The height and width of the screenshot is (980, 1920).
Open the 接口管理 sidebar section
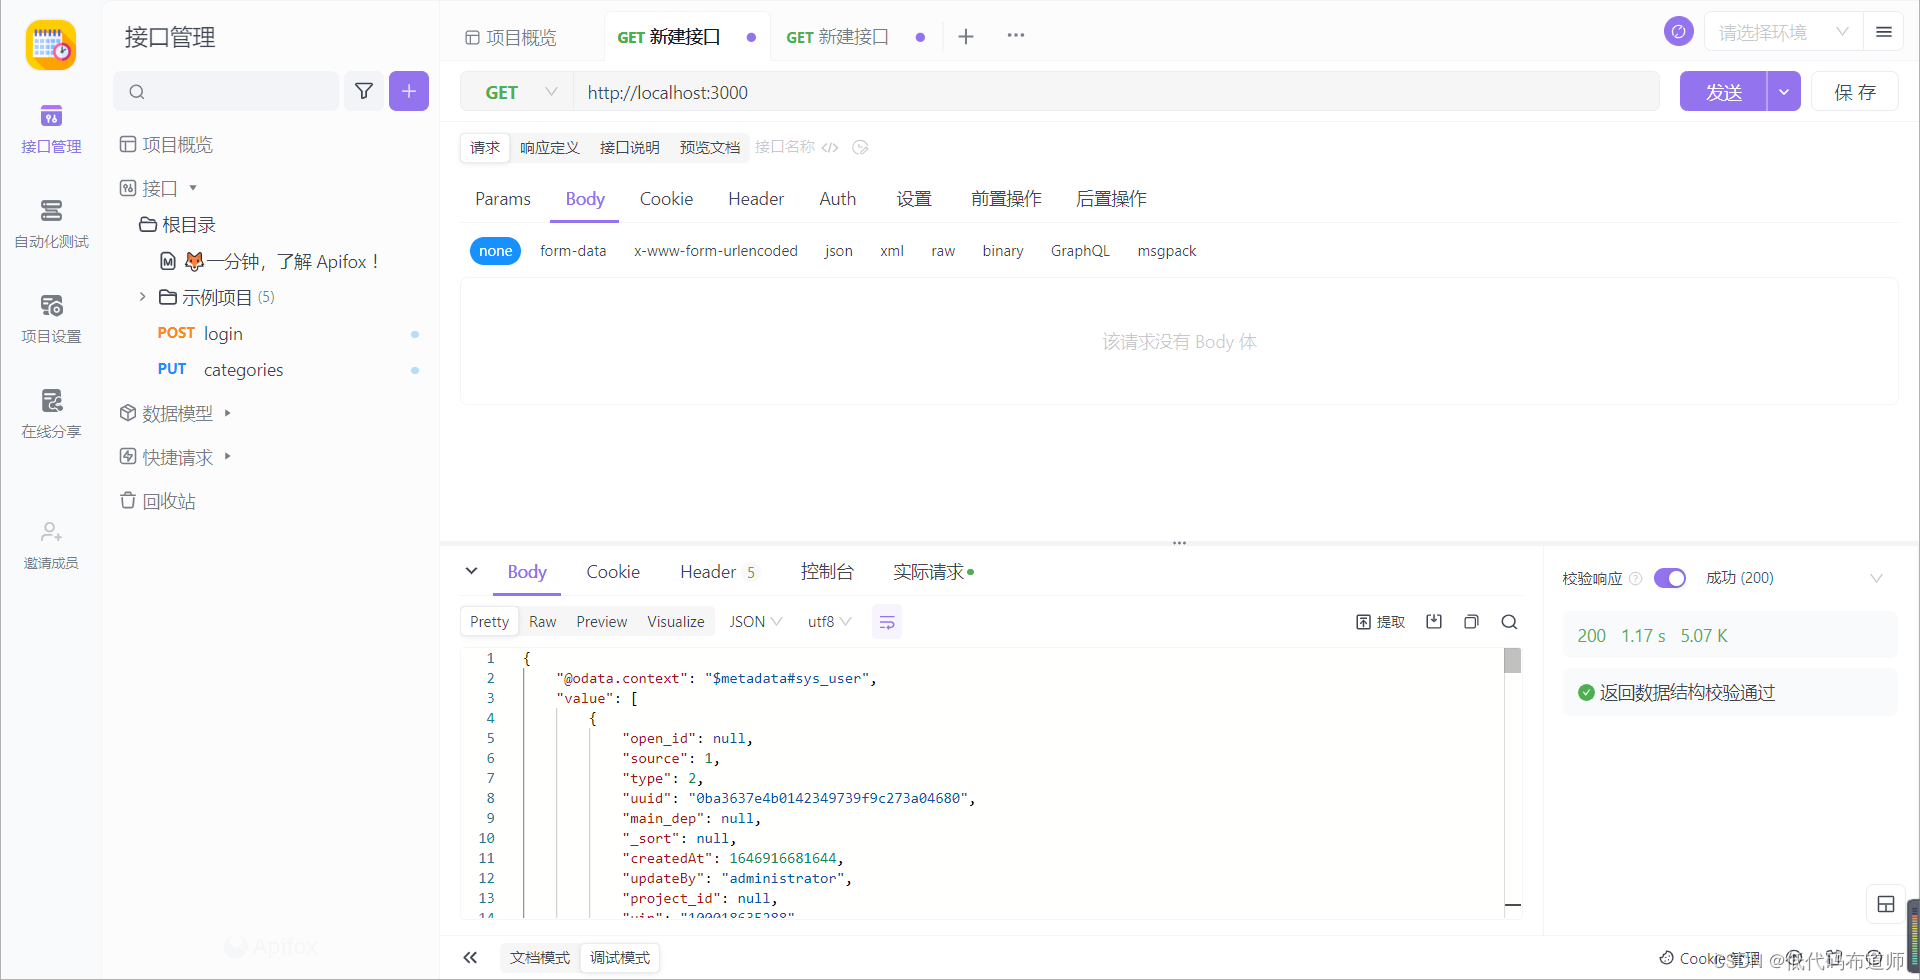51,129
